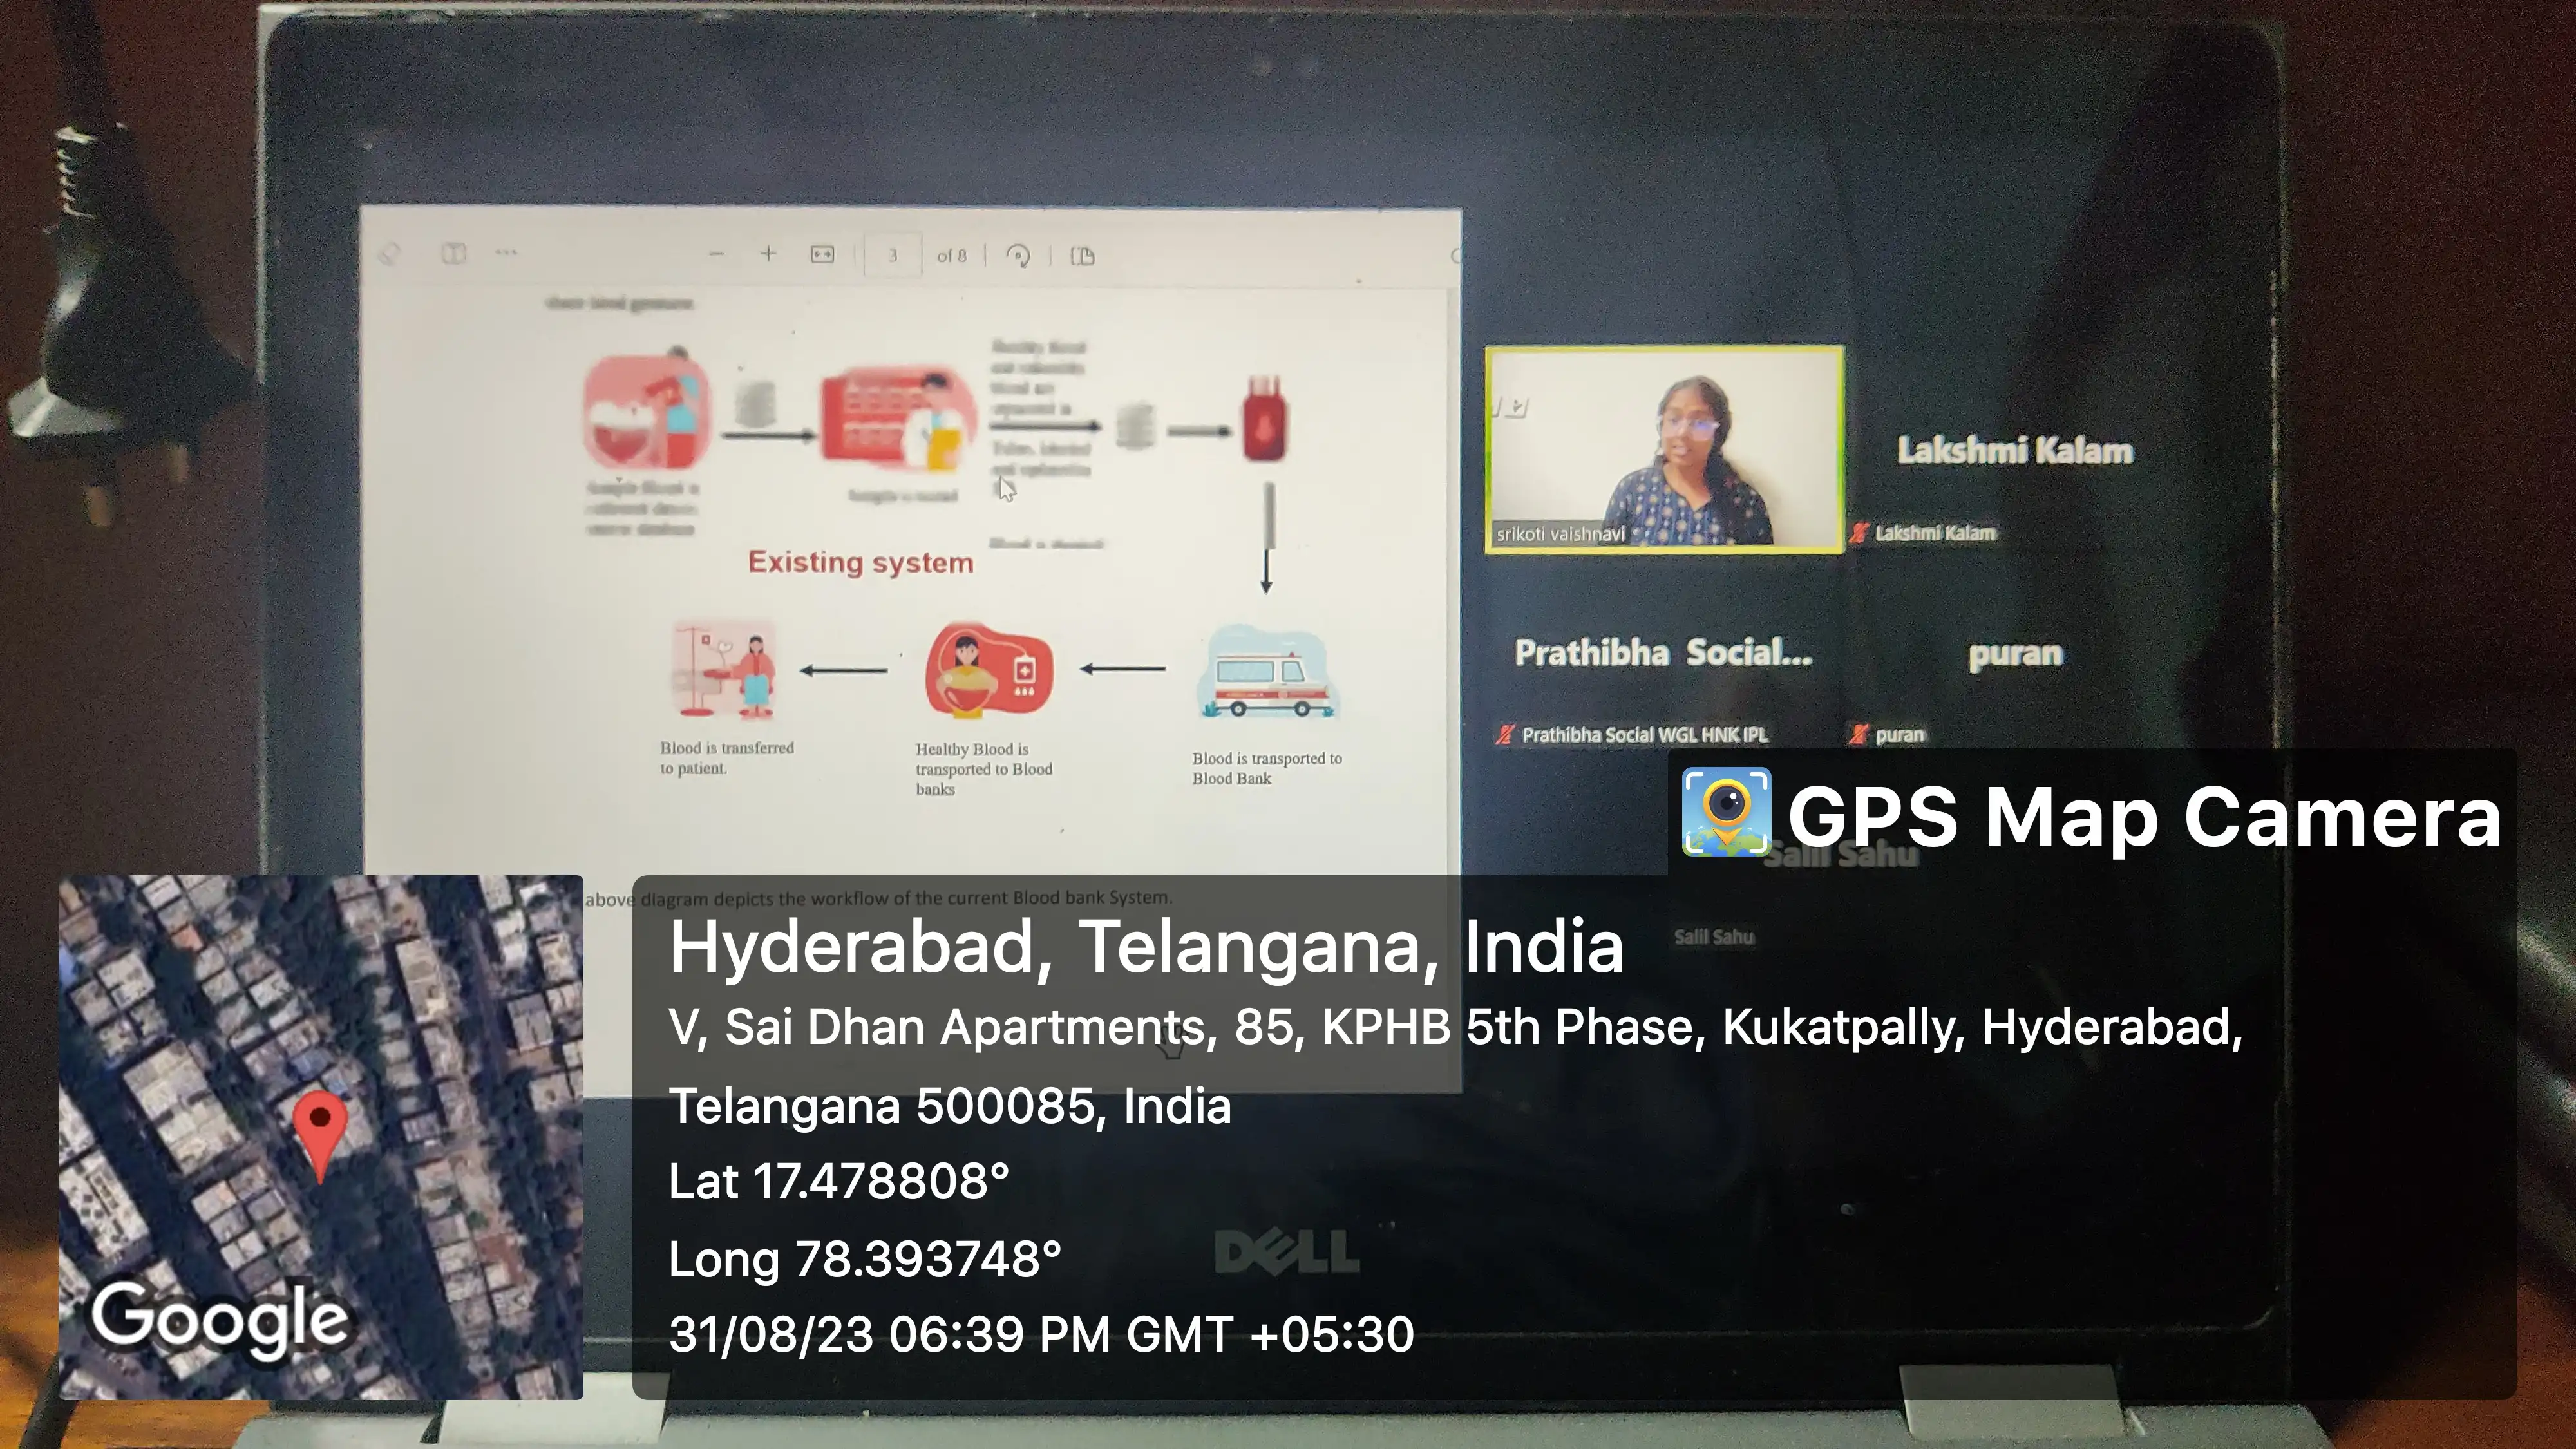Click the zoom in plus icon
This screenshot has height=1449, width=2576.
pyautogui.click(x=768, y=254)
